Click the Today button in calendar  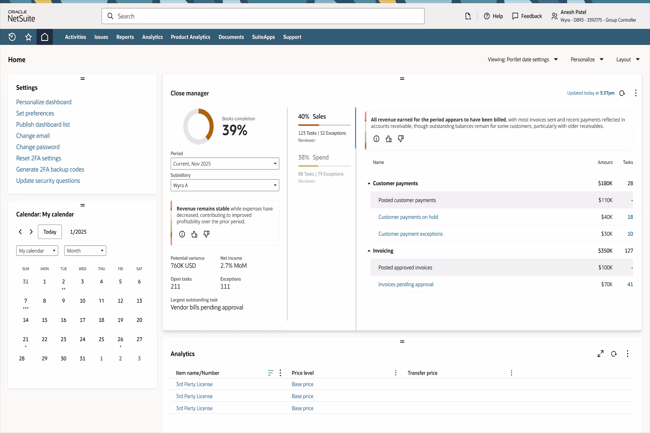(x=49, y=232)
